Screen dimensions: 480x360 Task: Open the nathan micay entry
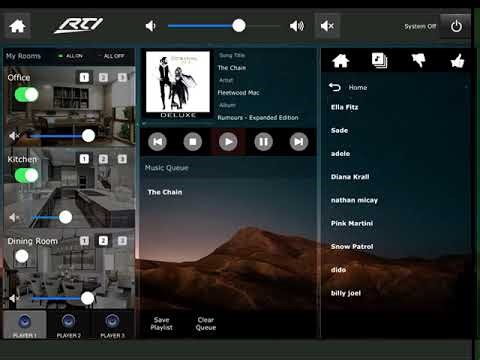[354, 200]
